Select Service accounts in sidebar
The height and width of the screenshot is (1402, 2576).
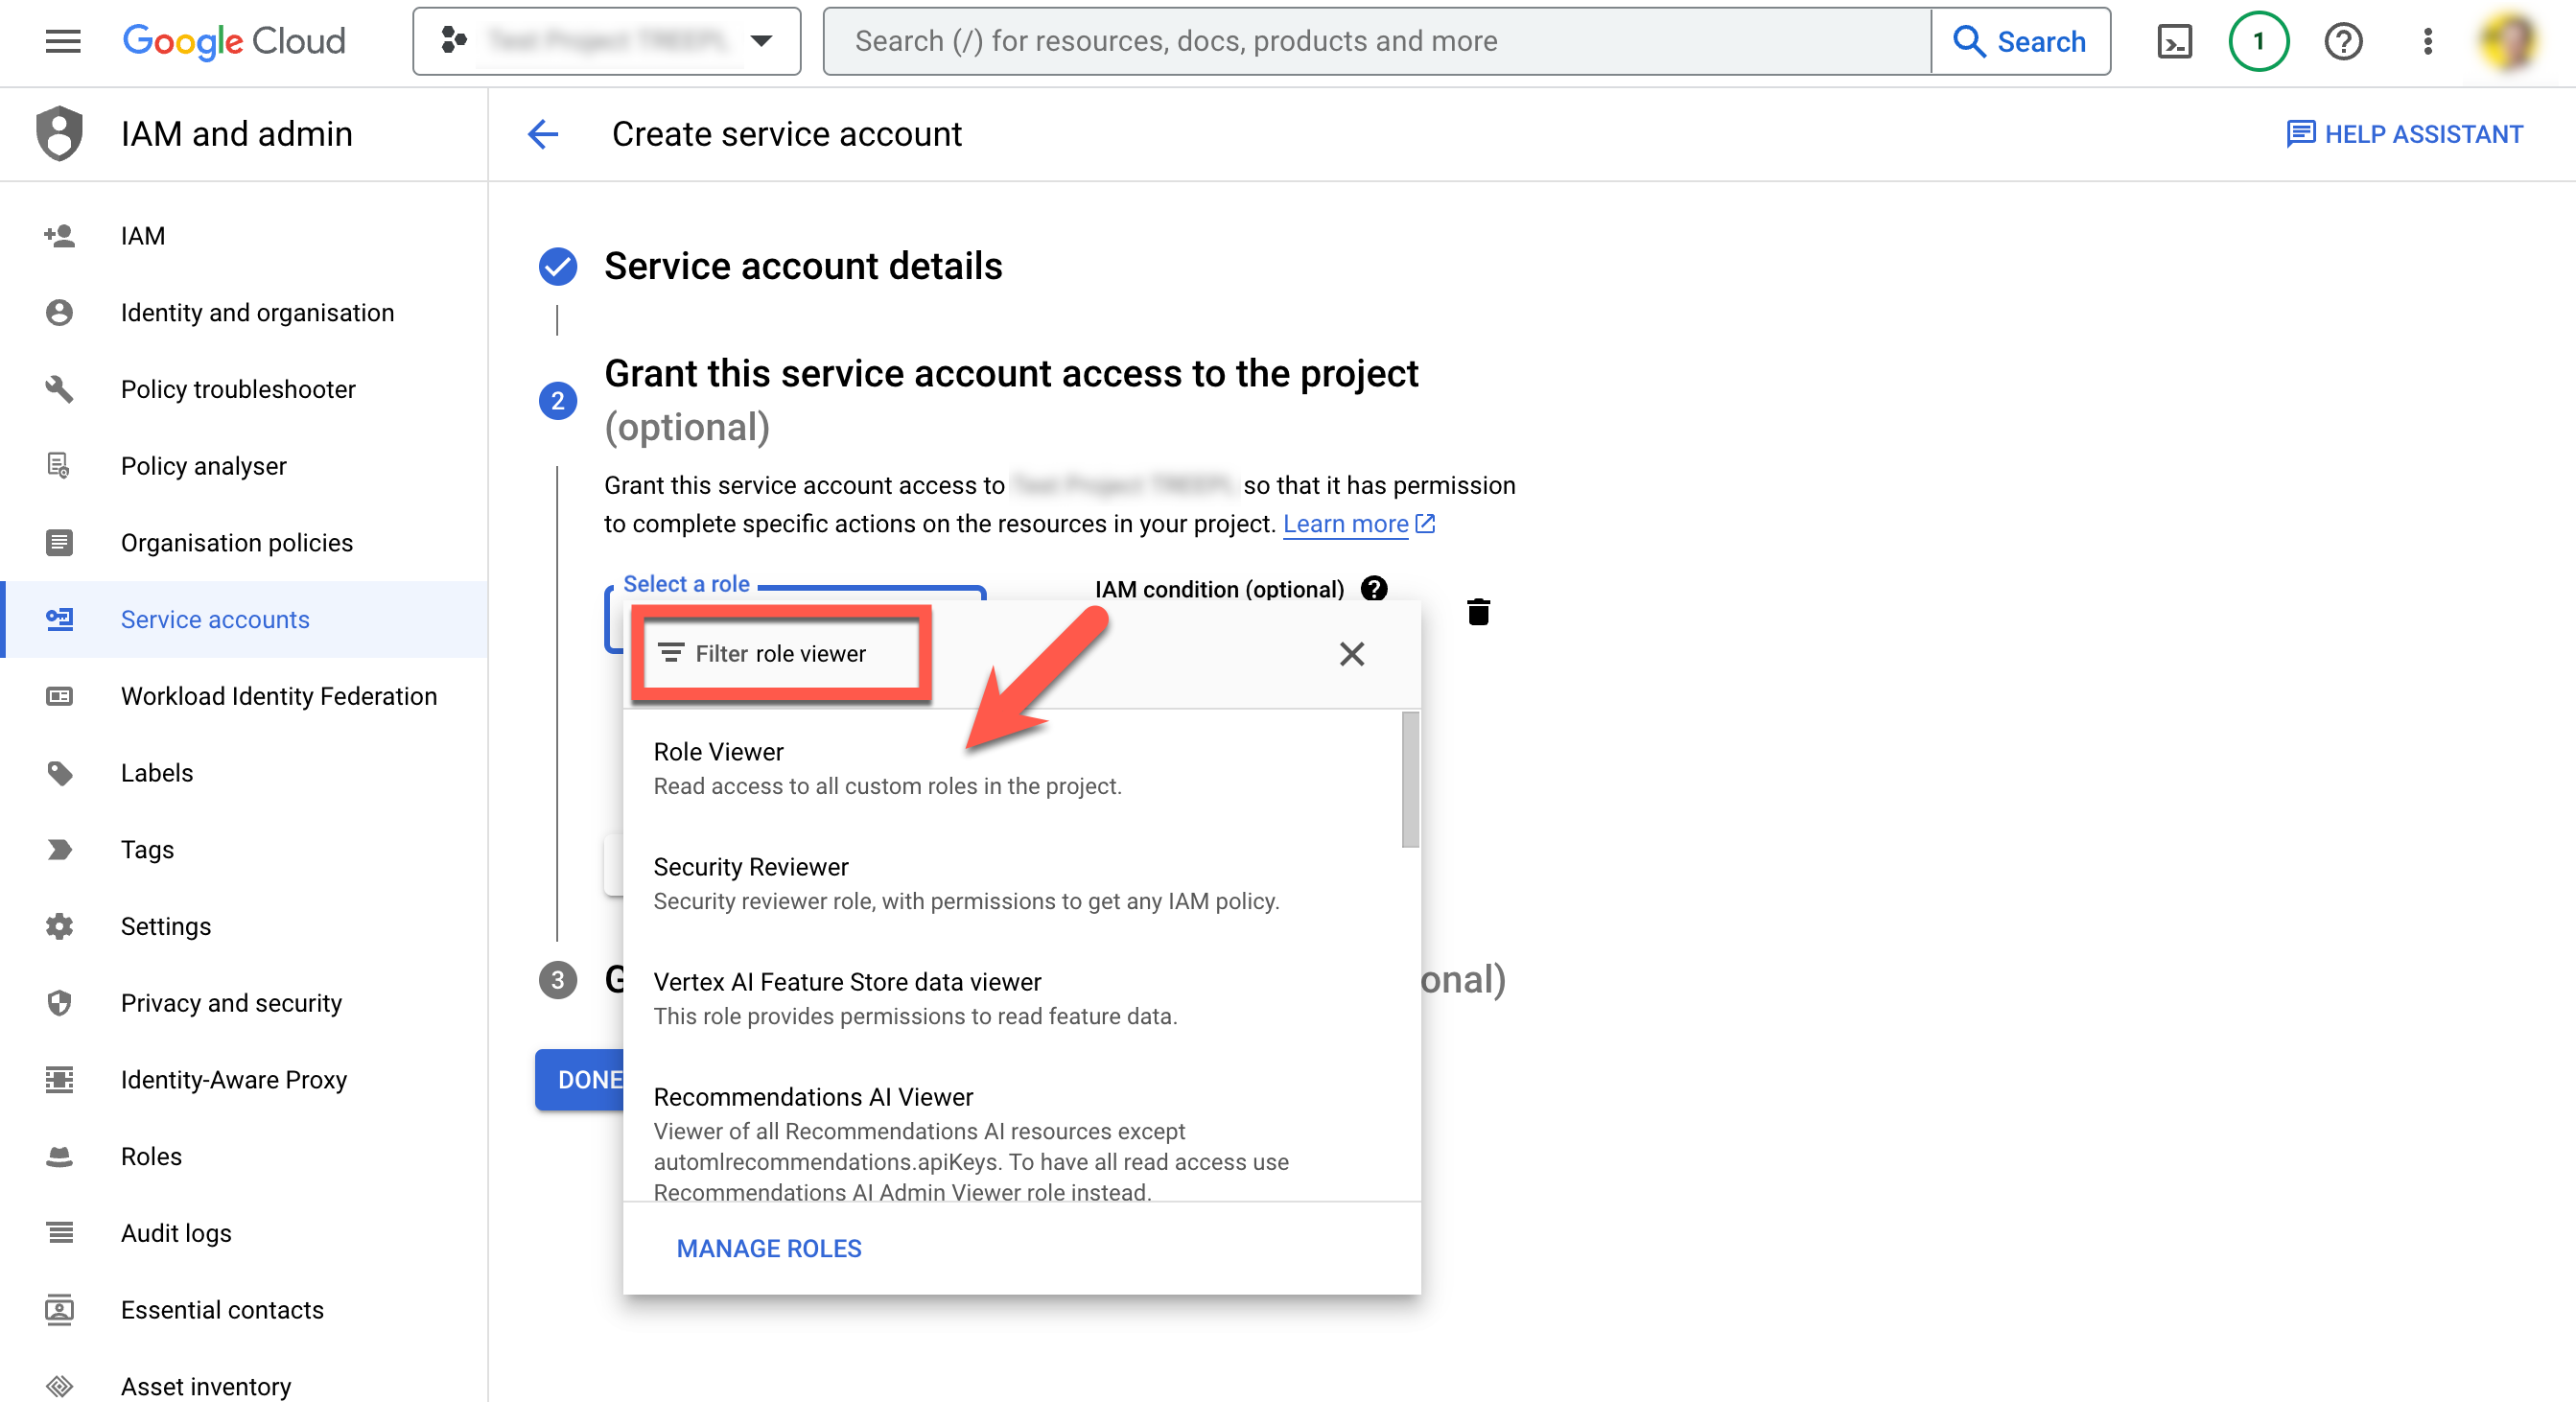pyautogui.click(x=244, y=620)
